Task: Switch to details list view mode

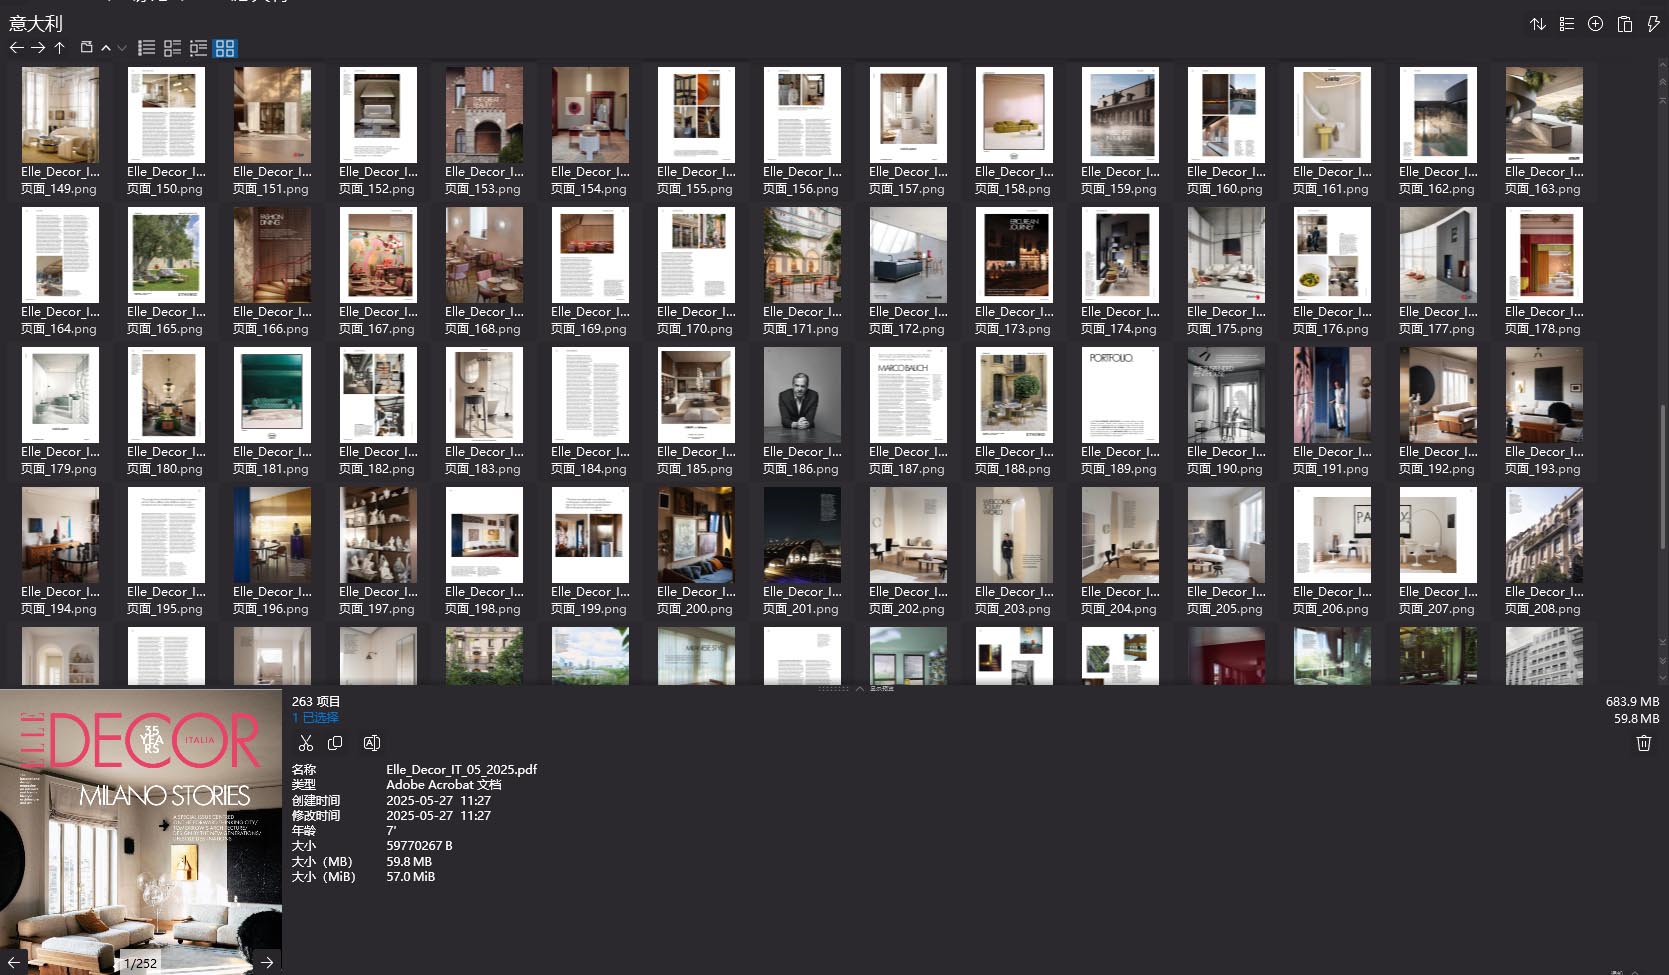Action: [198, 48]
